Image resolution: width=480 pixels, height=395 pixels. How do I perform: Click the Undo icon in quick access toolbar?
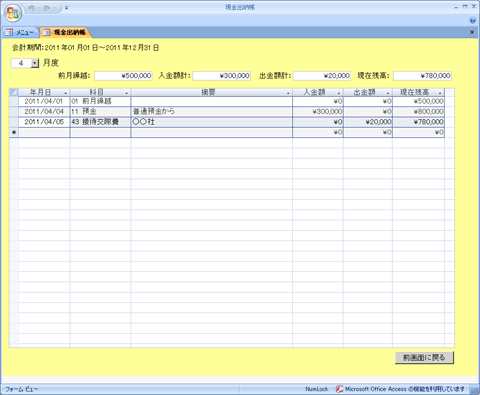click(31, 8)
